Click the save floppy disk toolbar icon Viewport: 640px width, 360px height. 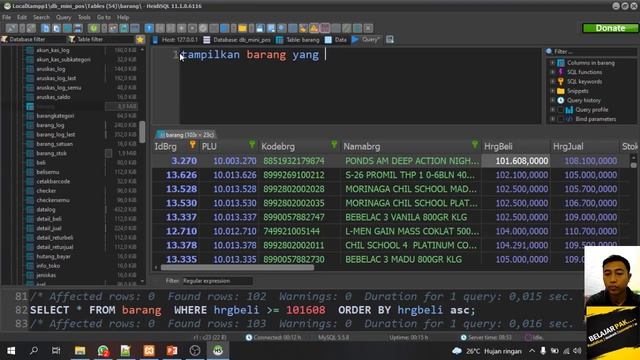point(260,28)
